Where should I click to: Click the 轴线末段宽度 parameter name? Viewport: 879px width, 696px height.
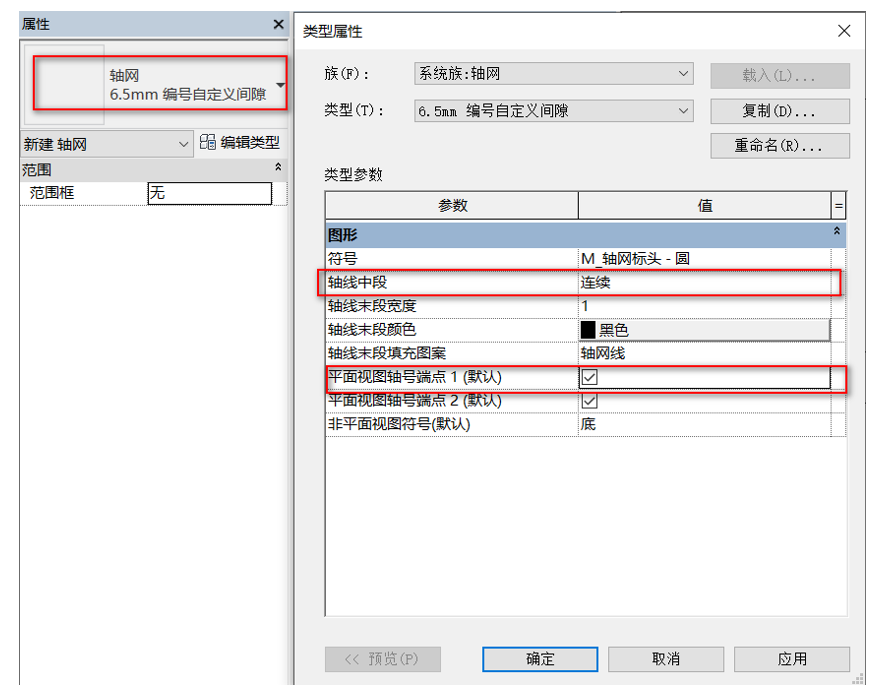372,306
